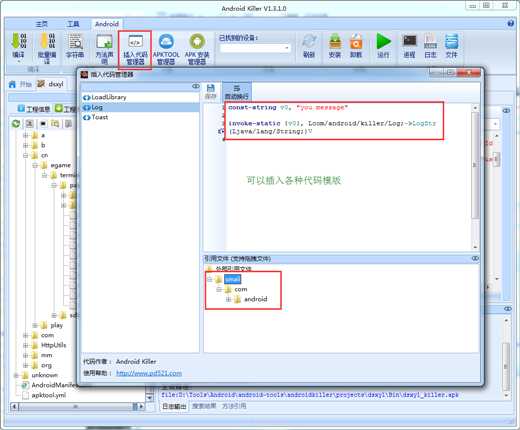Viewport: 520px width, 430px height.
Task: Select the Toast code template
Action: click(x=140, y=117)
